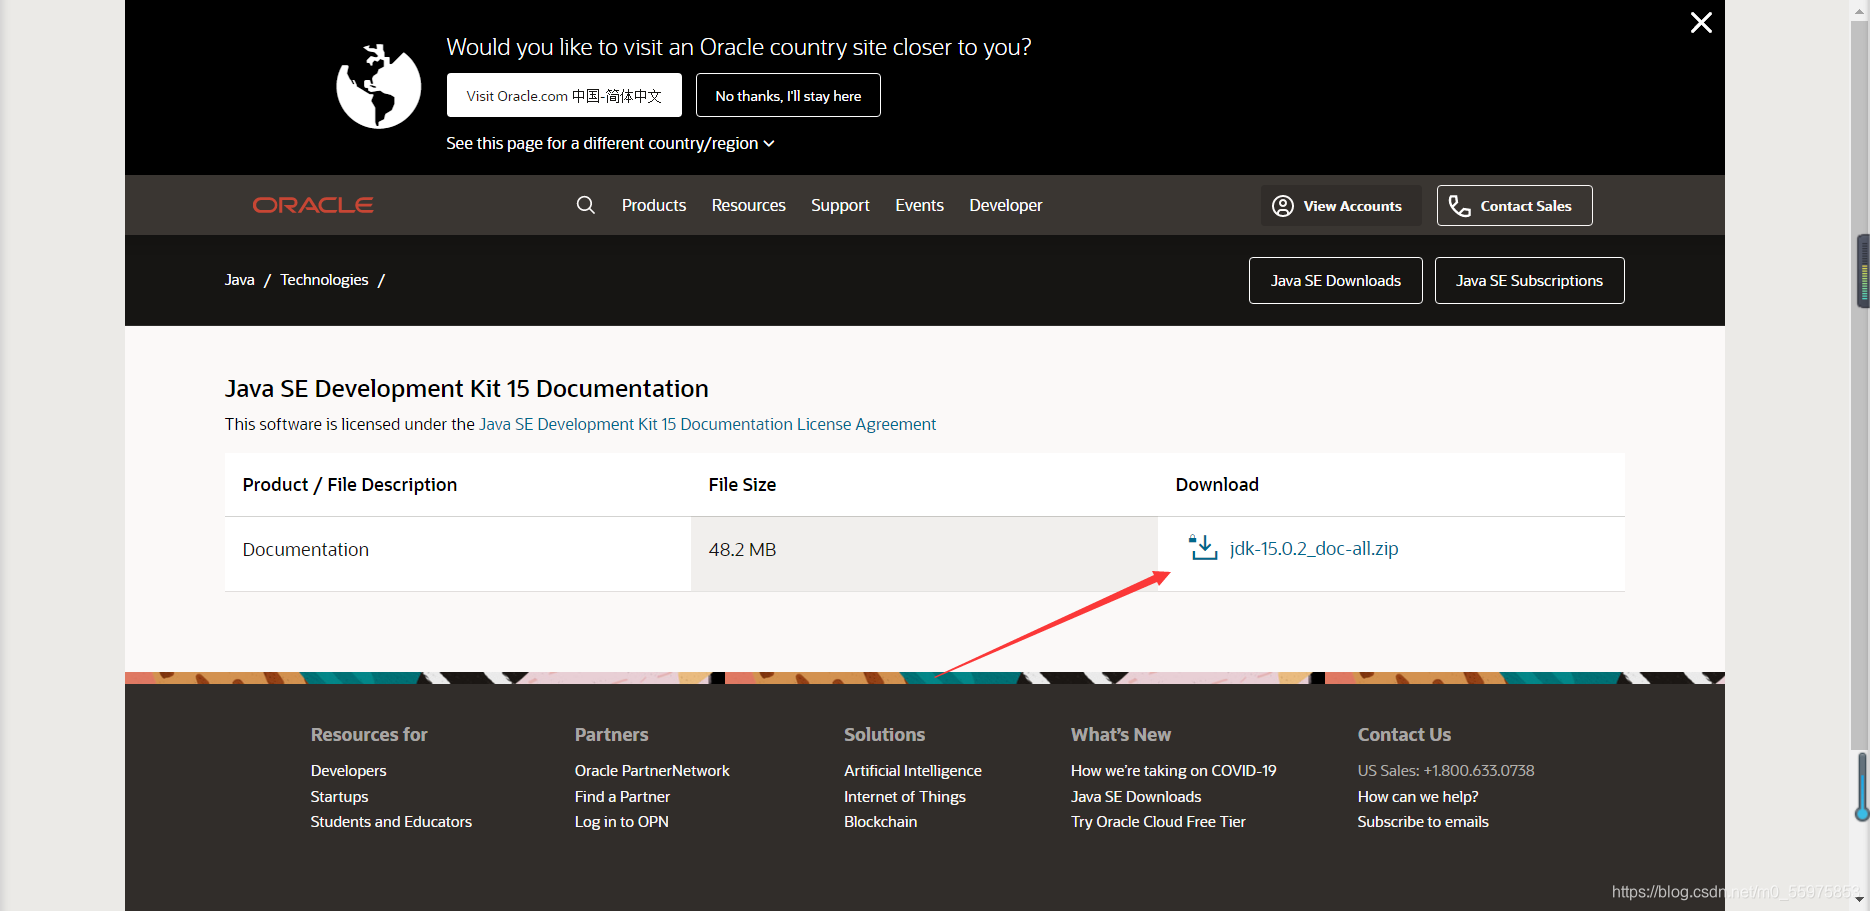Click the Java SE Development Kit 15 Documentation heading
The image size is (1870, 911).
tap(467, 389)
